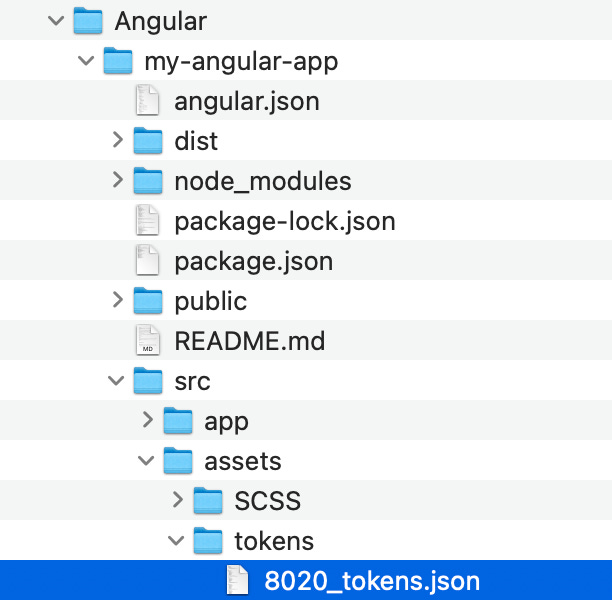Select the highlighted '8020_tokens.json' file name

[372, 582]
